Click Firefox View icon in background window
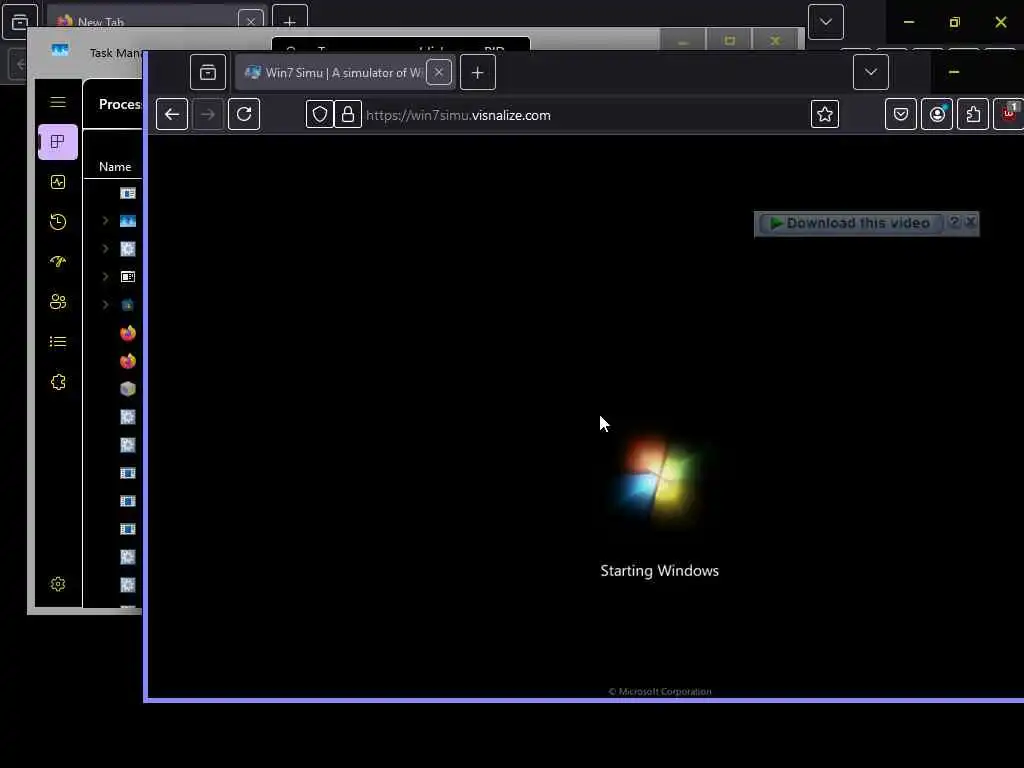The height and width of the screenshot is (768, 1024). tap(20, 22)
